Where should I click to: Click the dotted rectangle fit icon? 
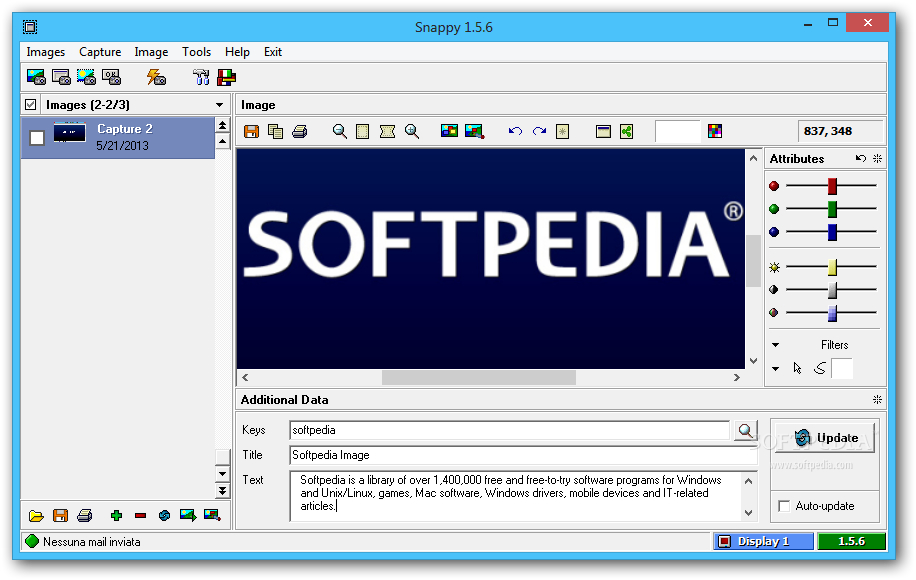coord(363,131)
